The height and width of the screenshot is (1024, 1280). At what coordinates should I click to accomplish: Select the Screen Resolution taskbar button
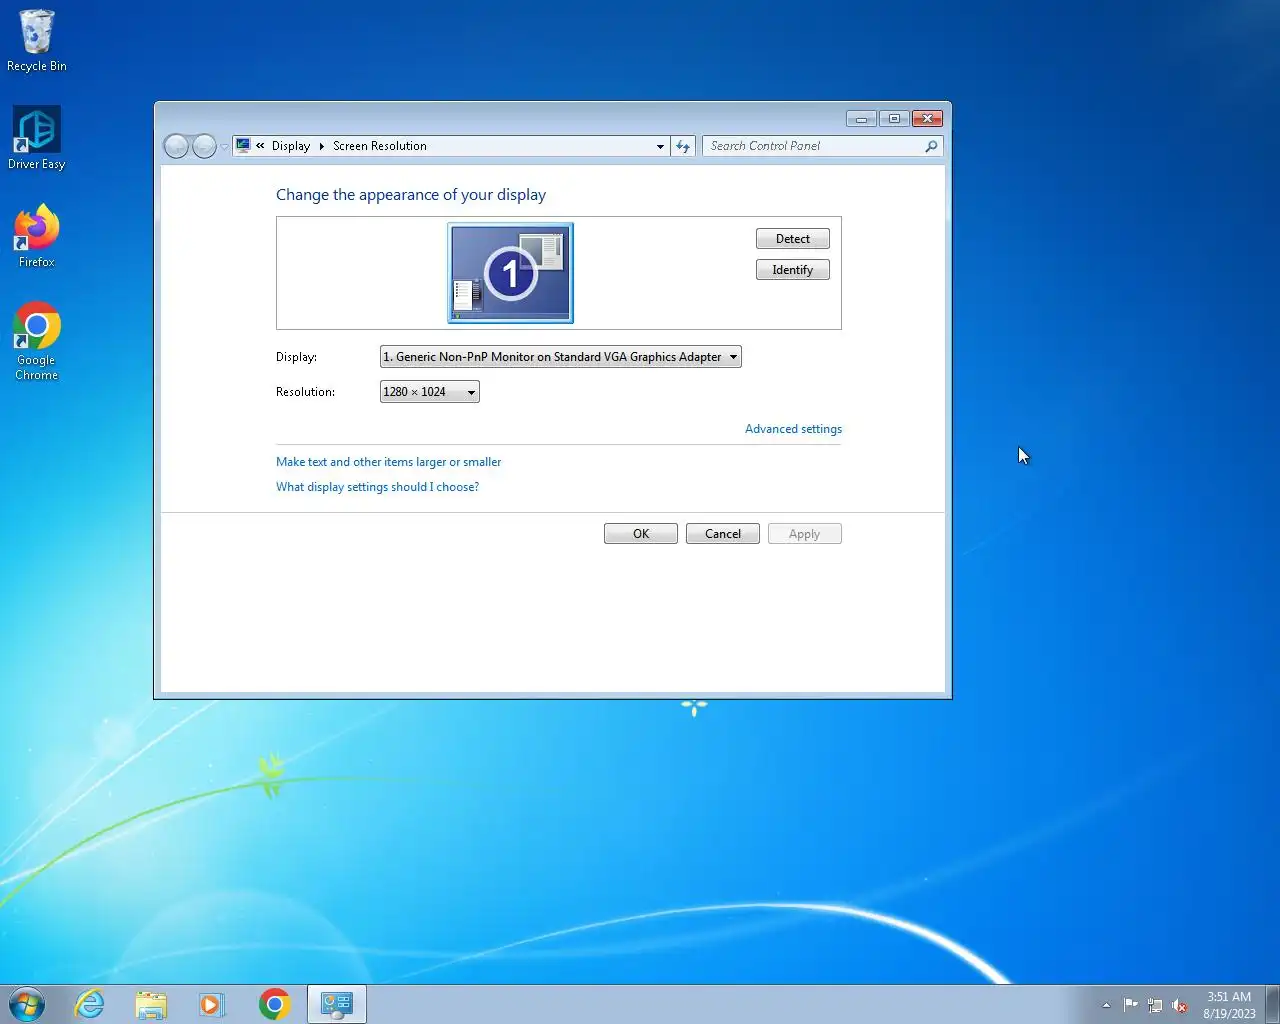[337, 1004]
